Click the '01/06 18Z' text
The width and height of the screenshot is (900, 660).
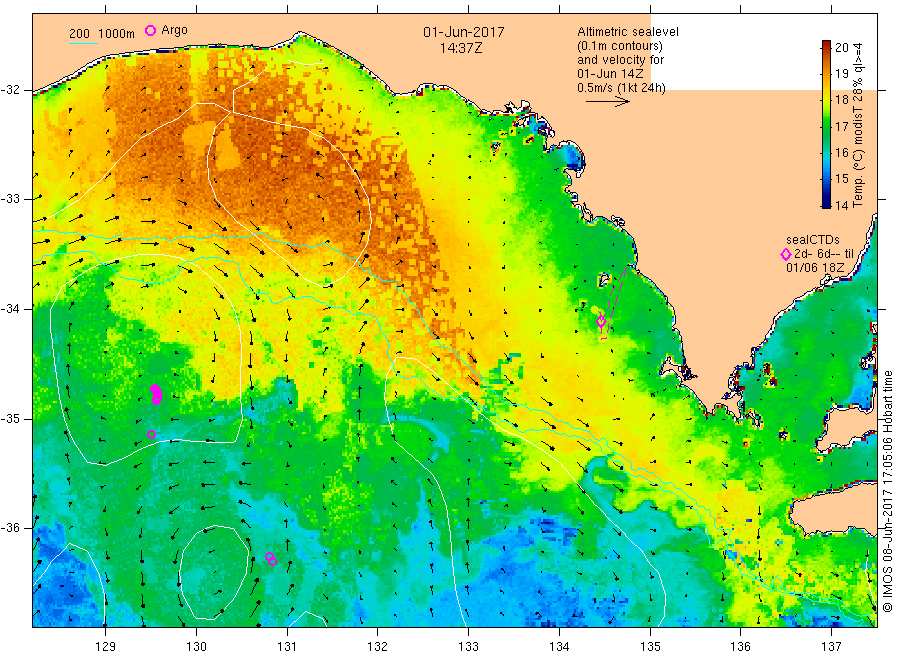pos(815,268)
